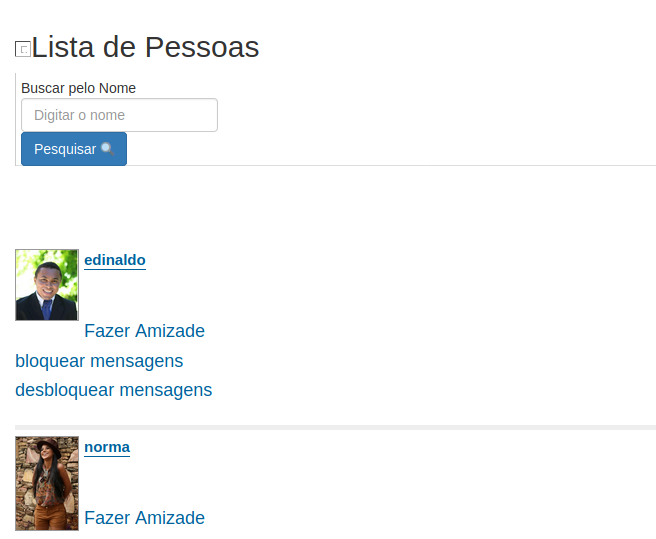Open the norma profile link
The image size is (656, 539).
pyautogui.click(x=107, y=447)
